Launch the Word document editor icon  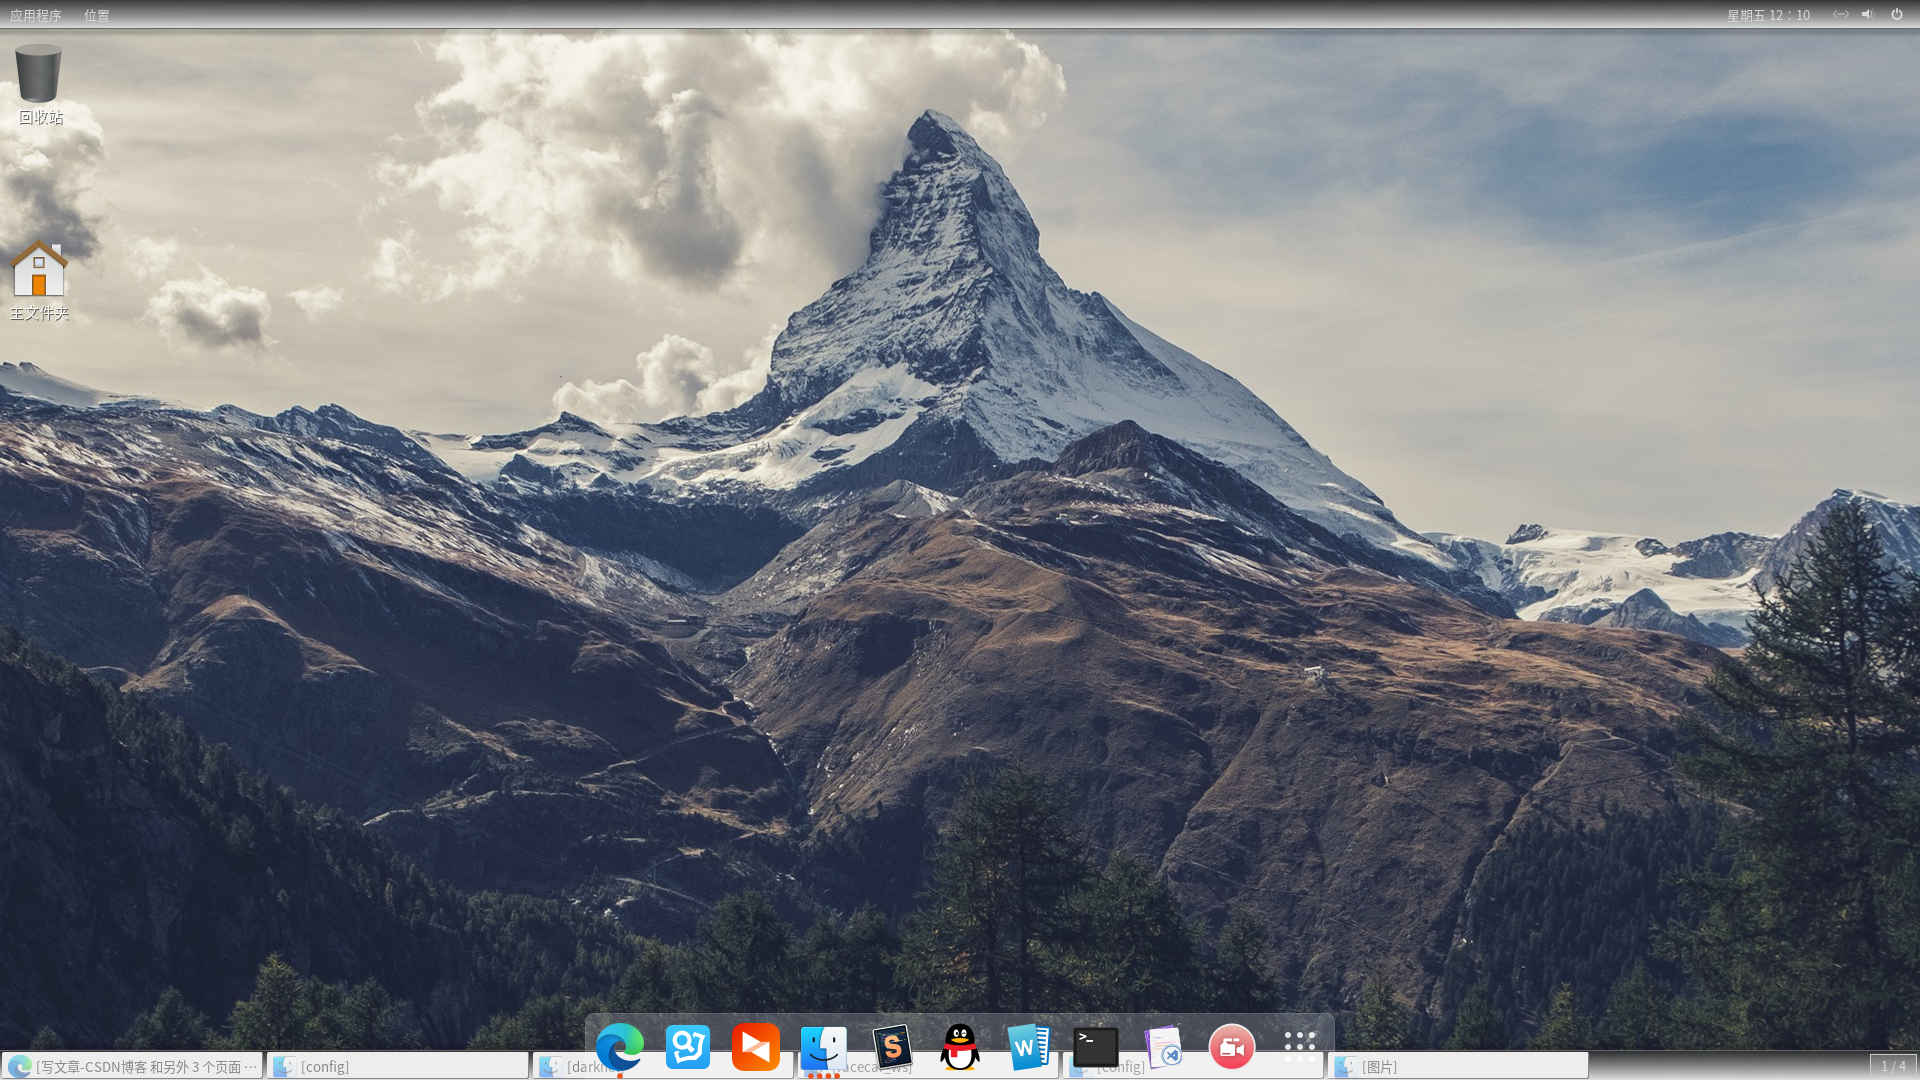pos(1028,1047)
